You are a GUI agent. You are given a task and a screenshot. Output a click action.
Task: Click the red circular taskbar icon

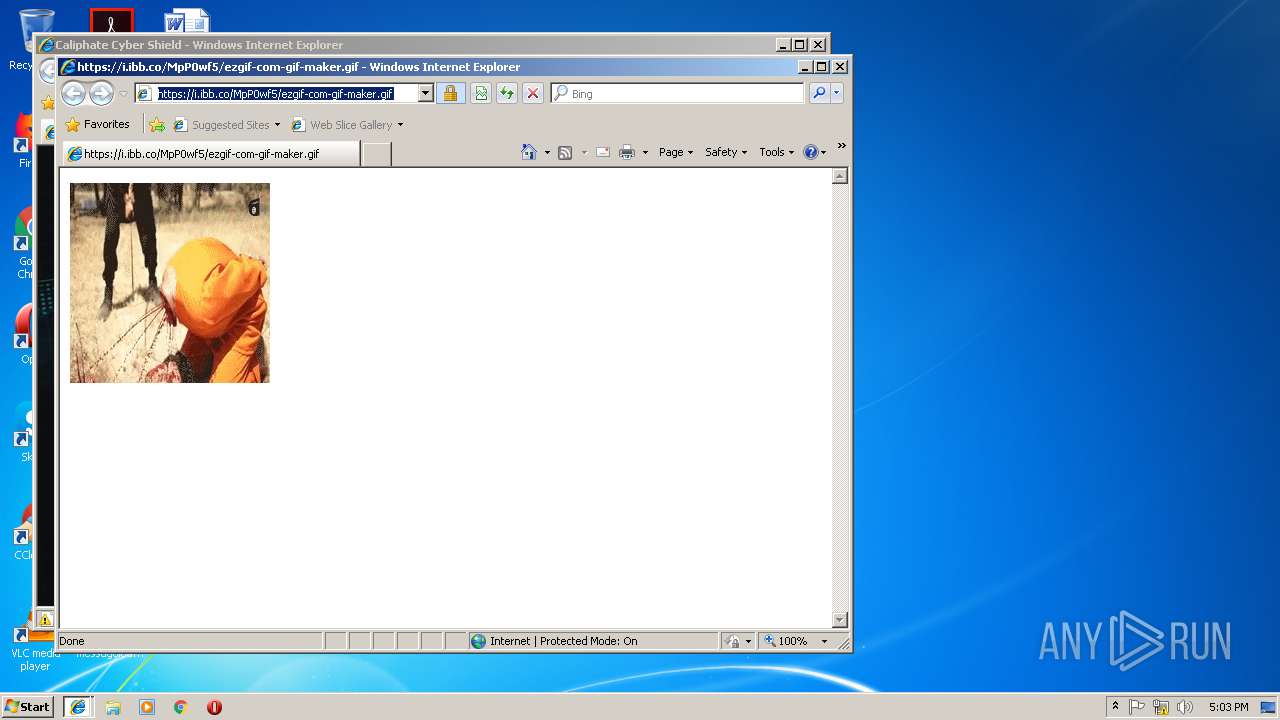click(214, 707)
